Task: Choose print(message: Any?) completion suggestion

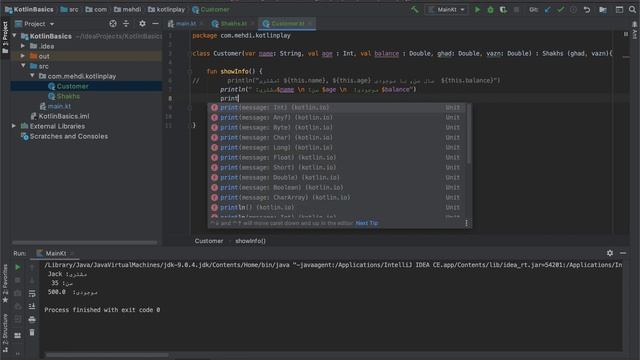Action: 338,118
